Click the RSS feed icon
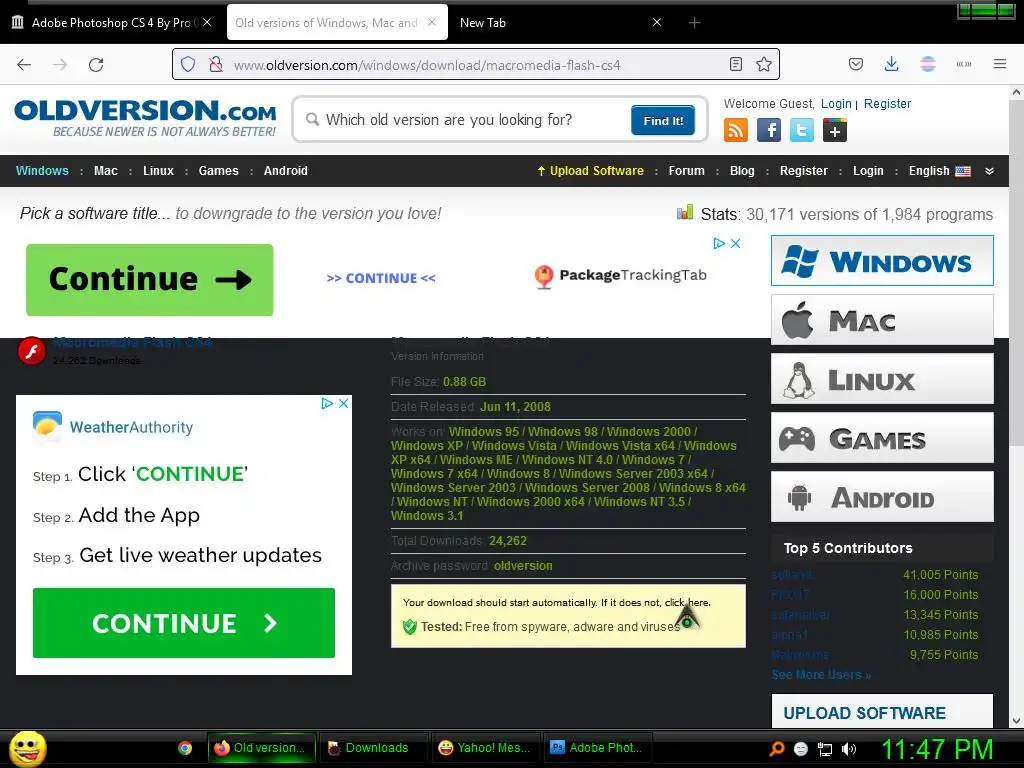1024x768 pixels. [x=735, y=130]
